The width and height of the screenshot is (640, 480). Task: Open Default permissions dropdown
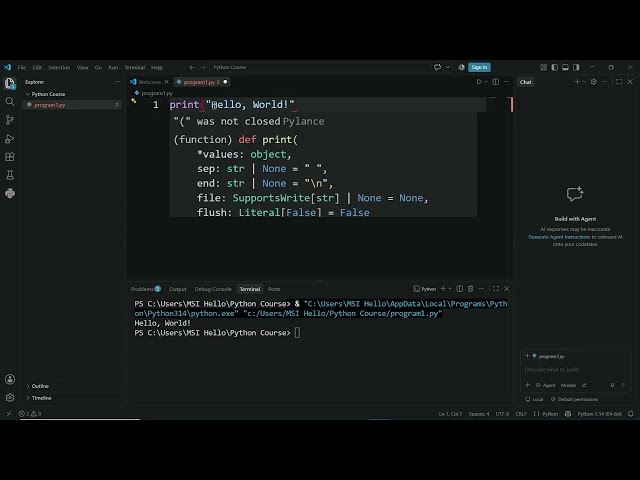pyautogui.click(x=574, y=399)
